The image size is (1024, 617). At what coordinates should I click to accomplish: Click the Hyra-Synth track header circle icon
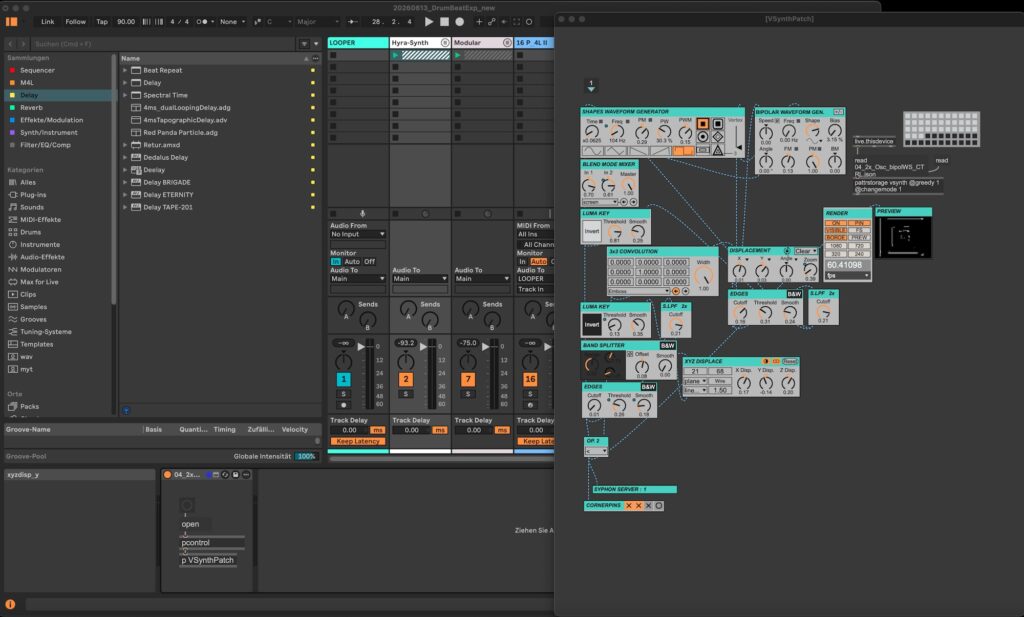click(x=445, y=42)
